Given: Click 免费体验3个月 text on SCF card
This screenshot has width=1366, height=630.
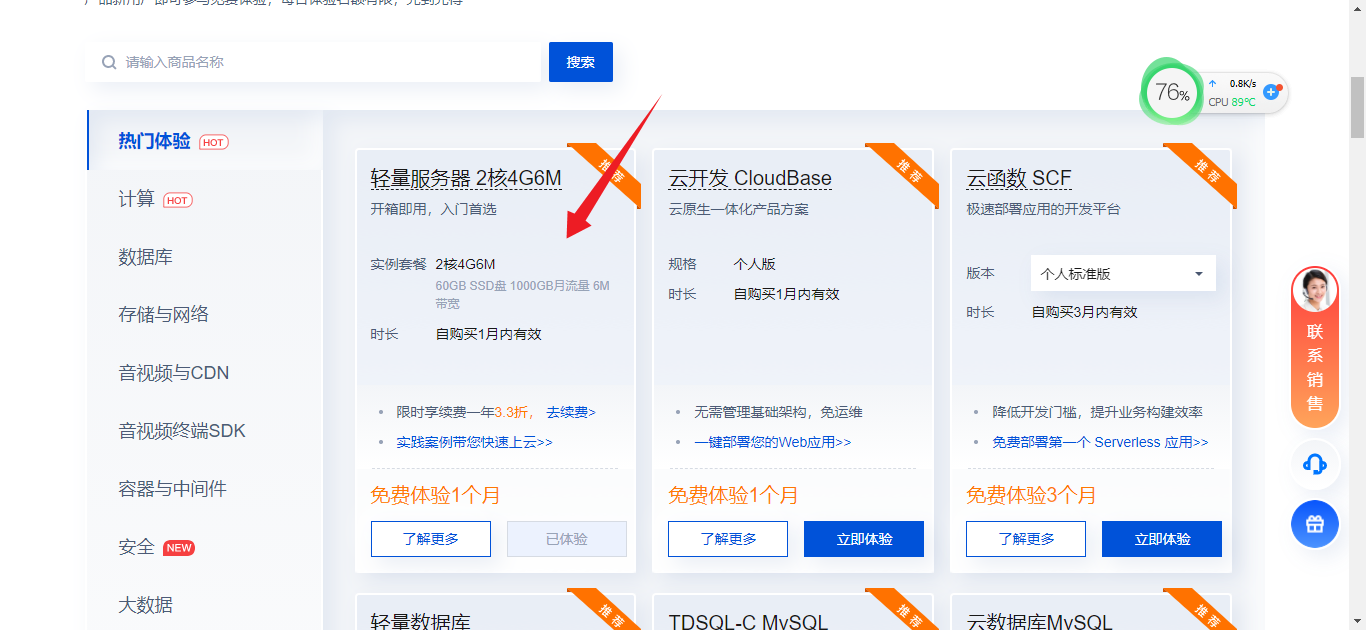Looking at the screenshot, I should coord(1031,495).
